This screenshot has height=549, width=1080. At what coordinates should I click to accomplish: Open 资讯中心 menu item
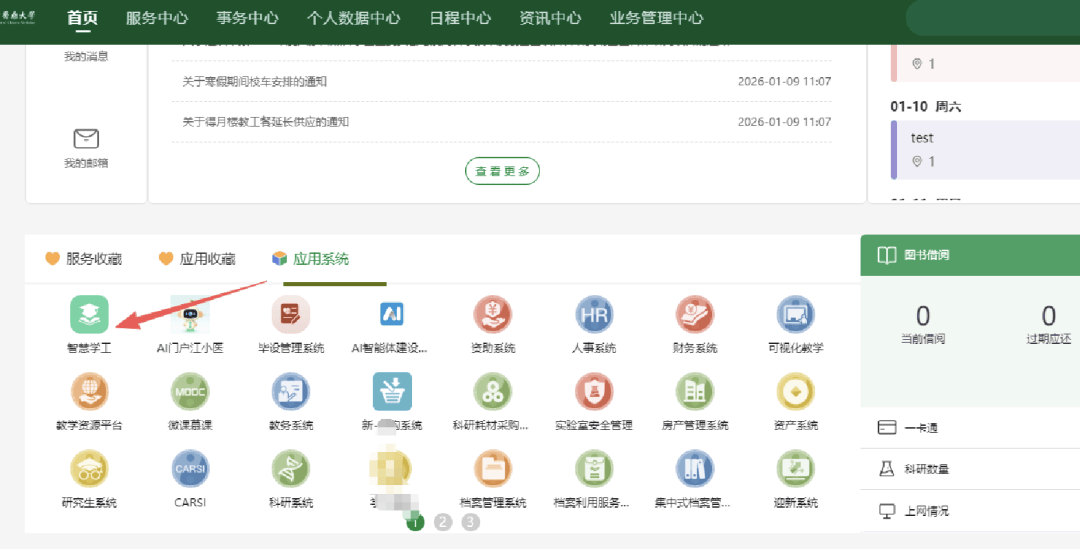pyautogui.click(x=550, y=18)
